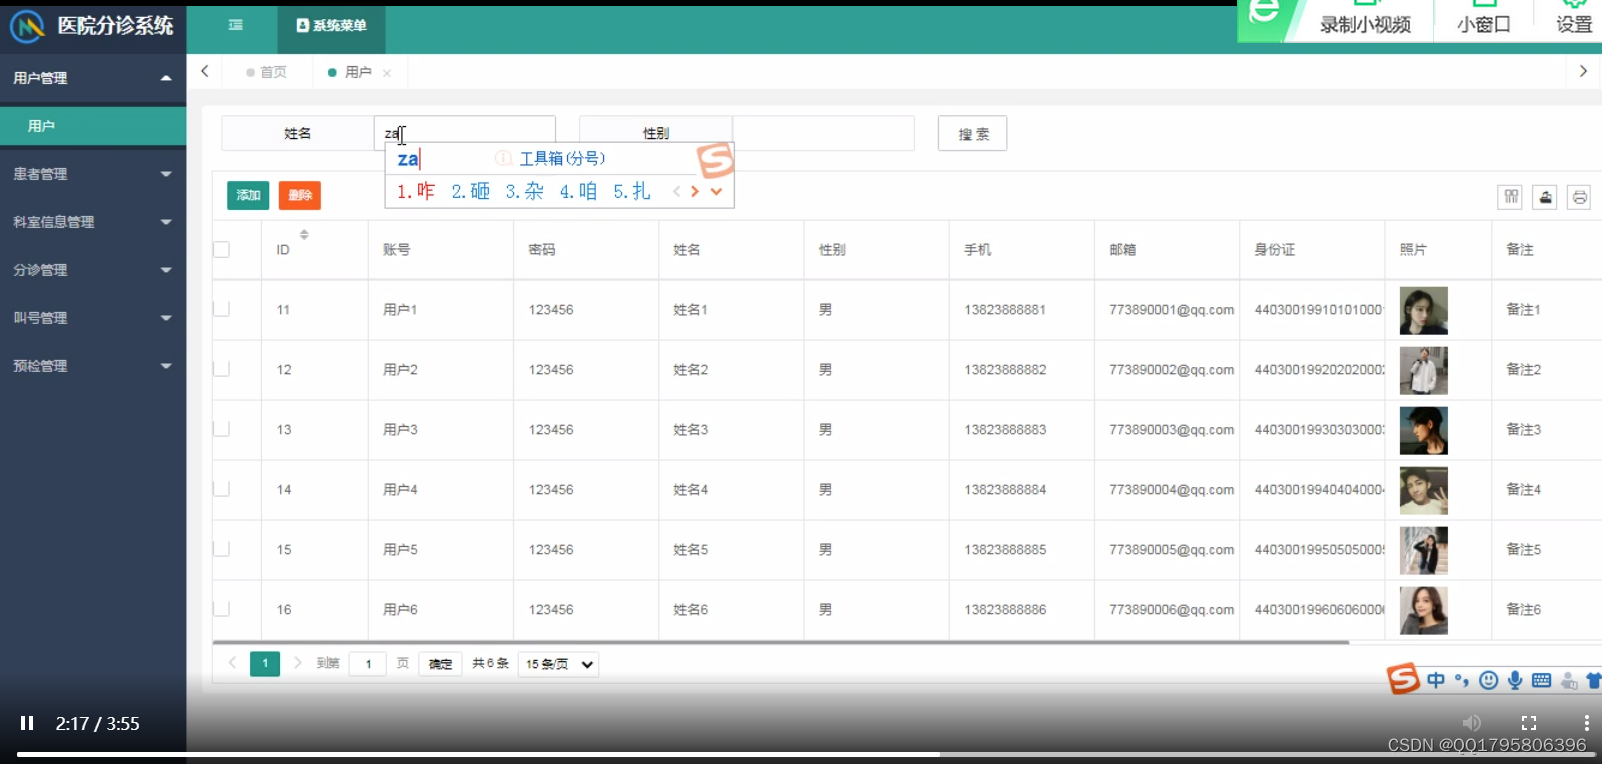Choose IME candidate 3 杂
Viewport: 1602px width, 764px height.
[524, 191]
